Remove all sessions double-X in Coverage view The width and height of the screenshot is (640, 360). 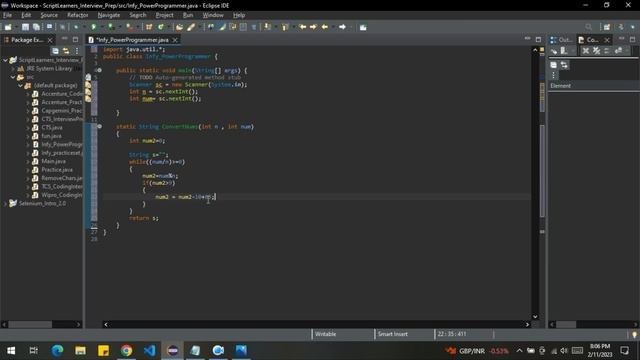click(596, 51)
